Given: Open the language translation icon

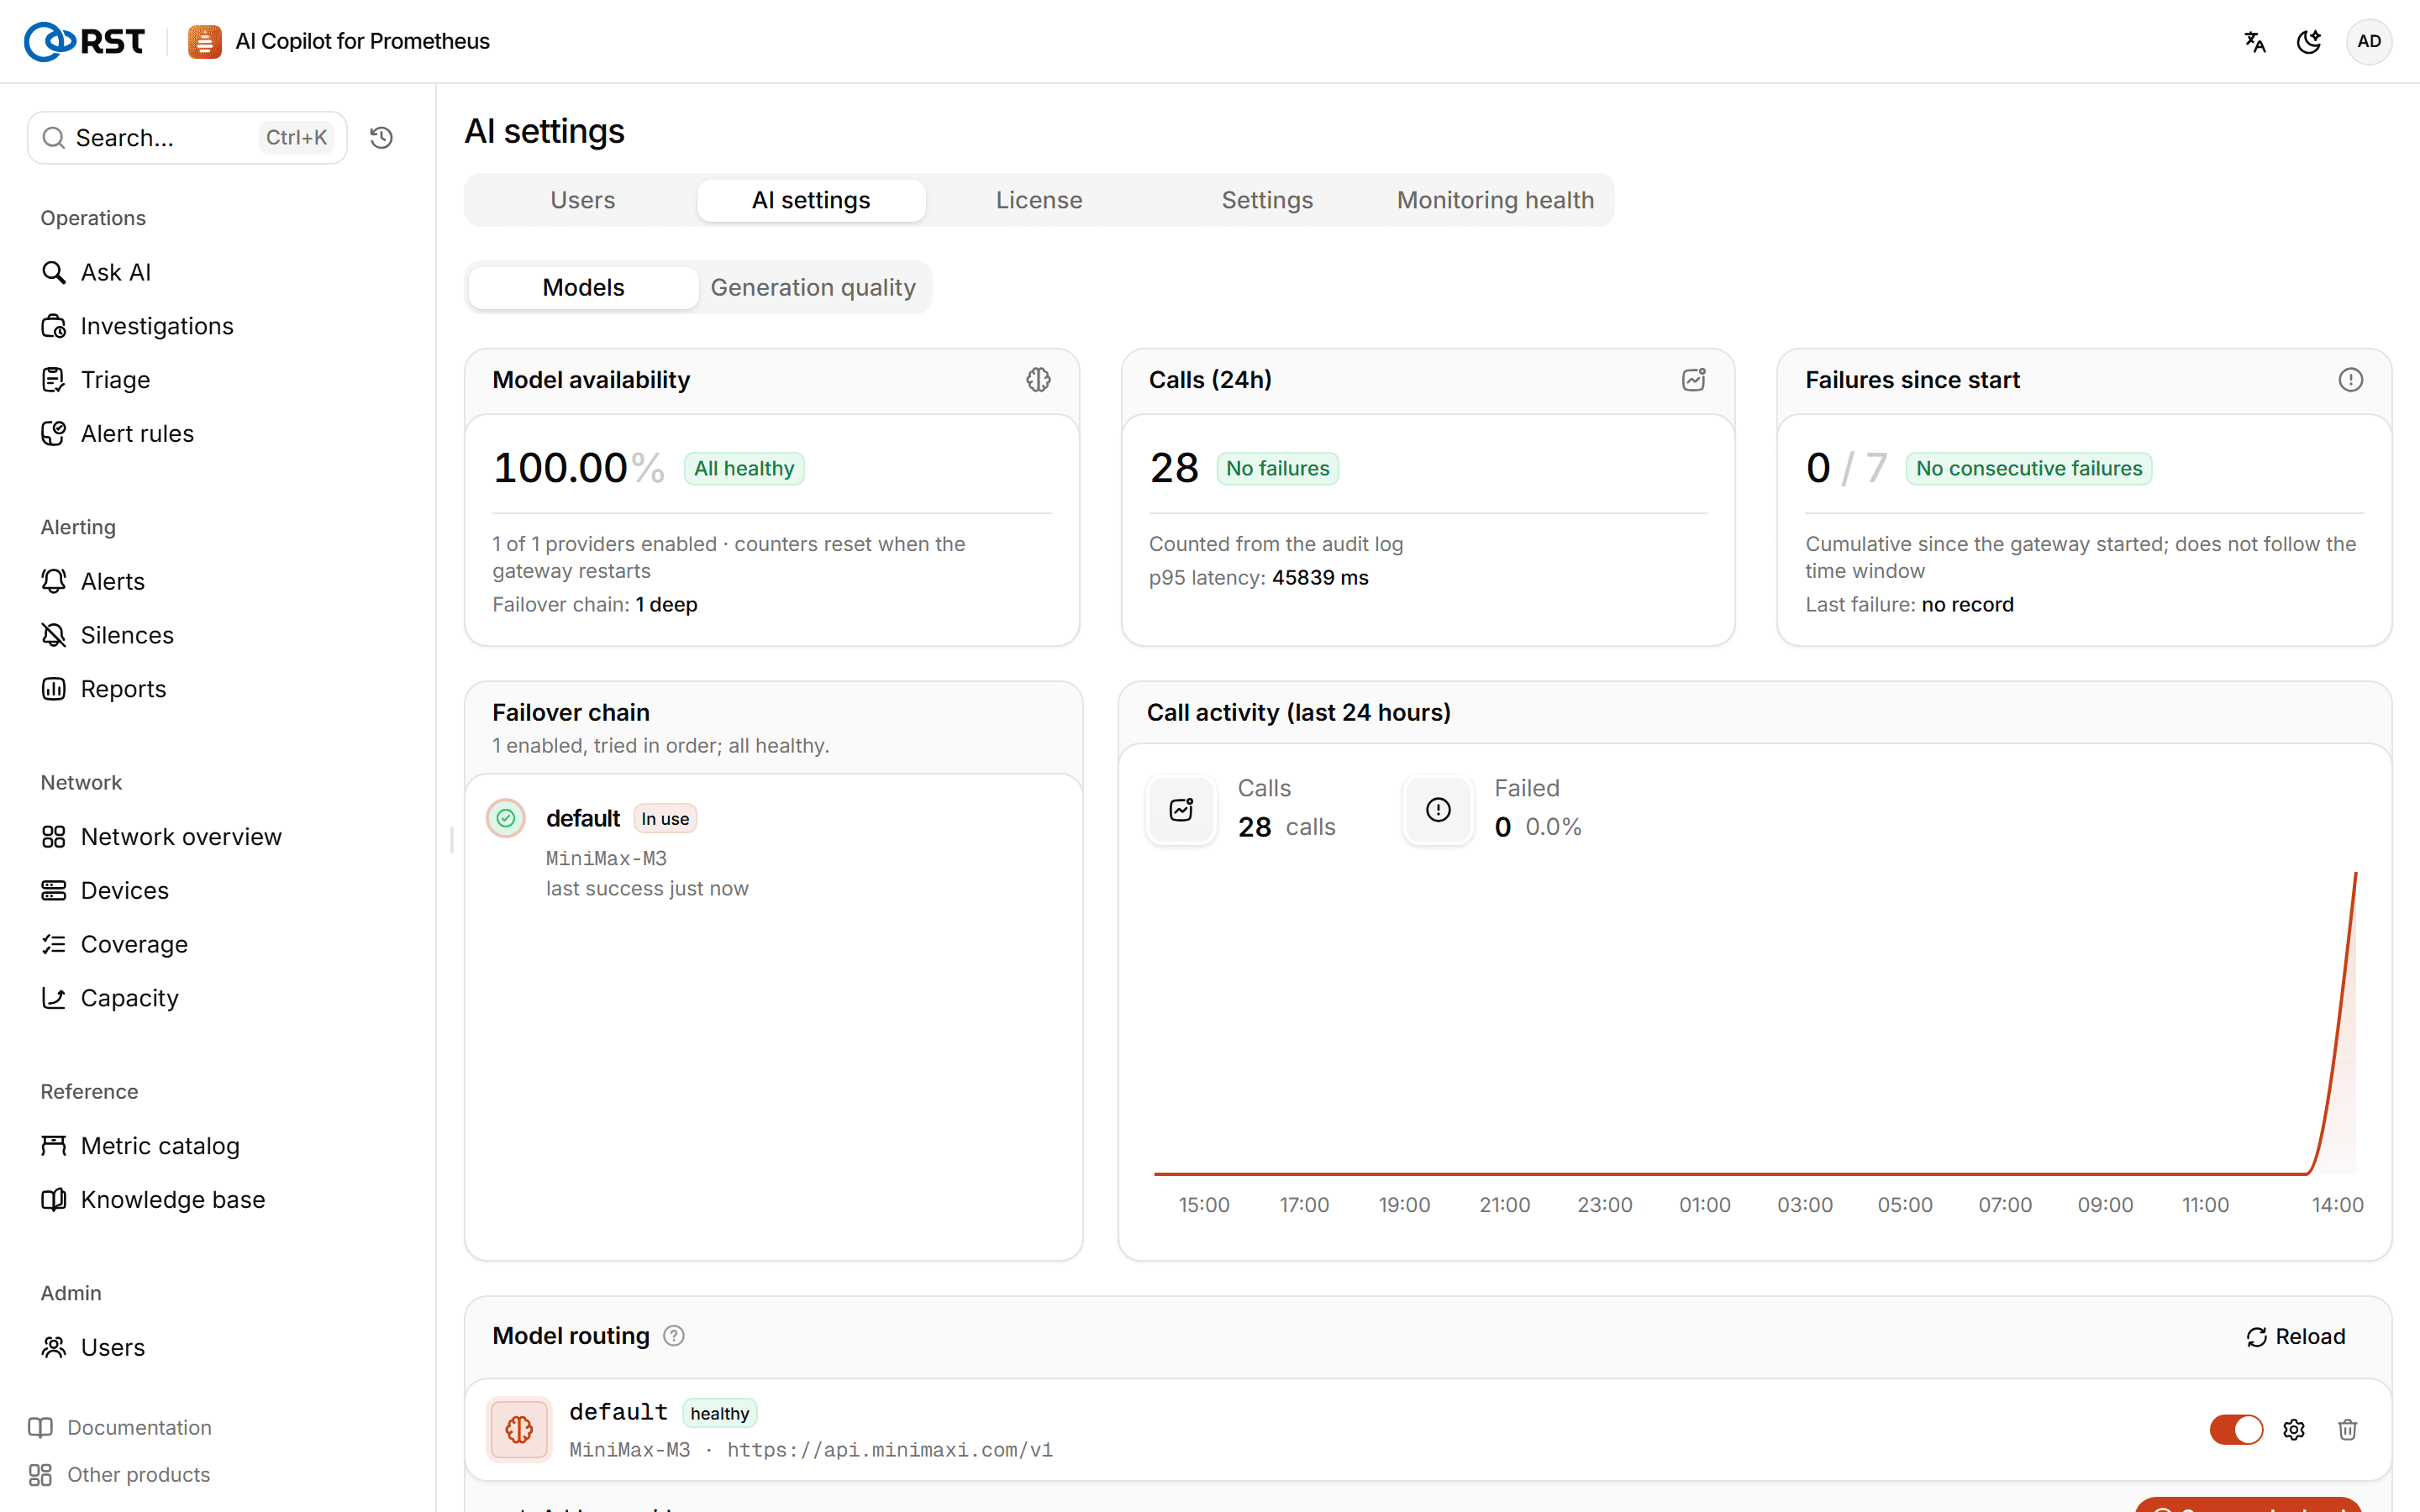Looking at the screenshot, I should [2254, 41].
